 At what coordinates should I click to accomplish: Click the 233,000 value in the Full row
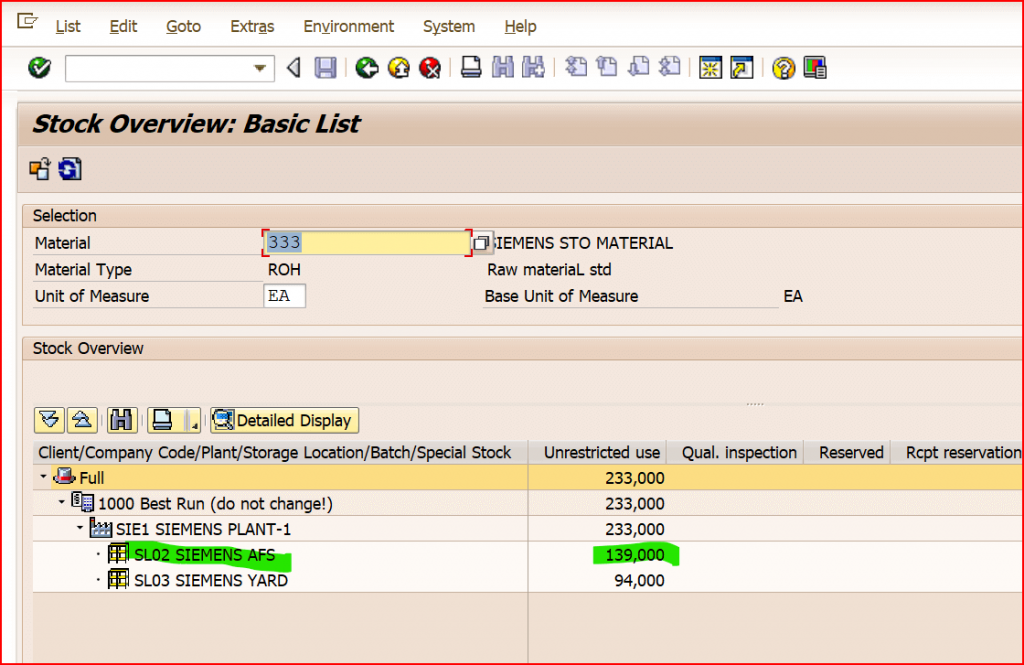pos(635,478)
